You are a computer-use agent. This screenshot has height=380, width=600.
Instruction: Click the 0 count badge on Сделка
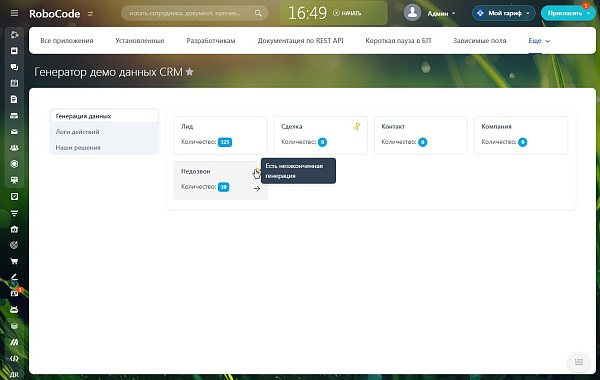coord(322,142)
